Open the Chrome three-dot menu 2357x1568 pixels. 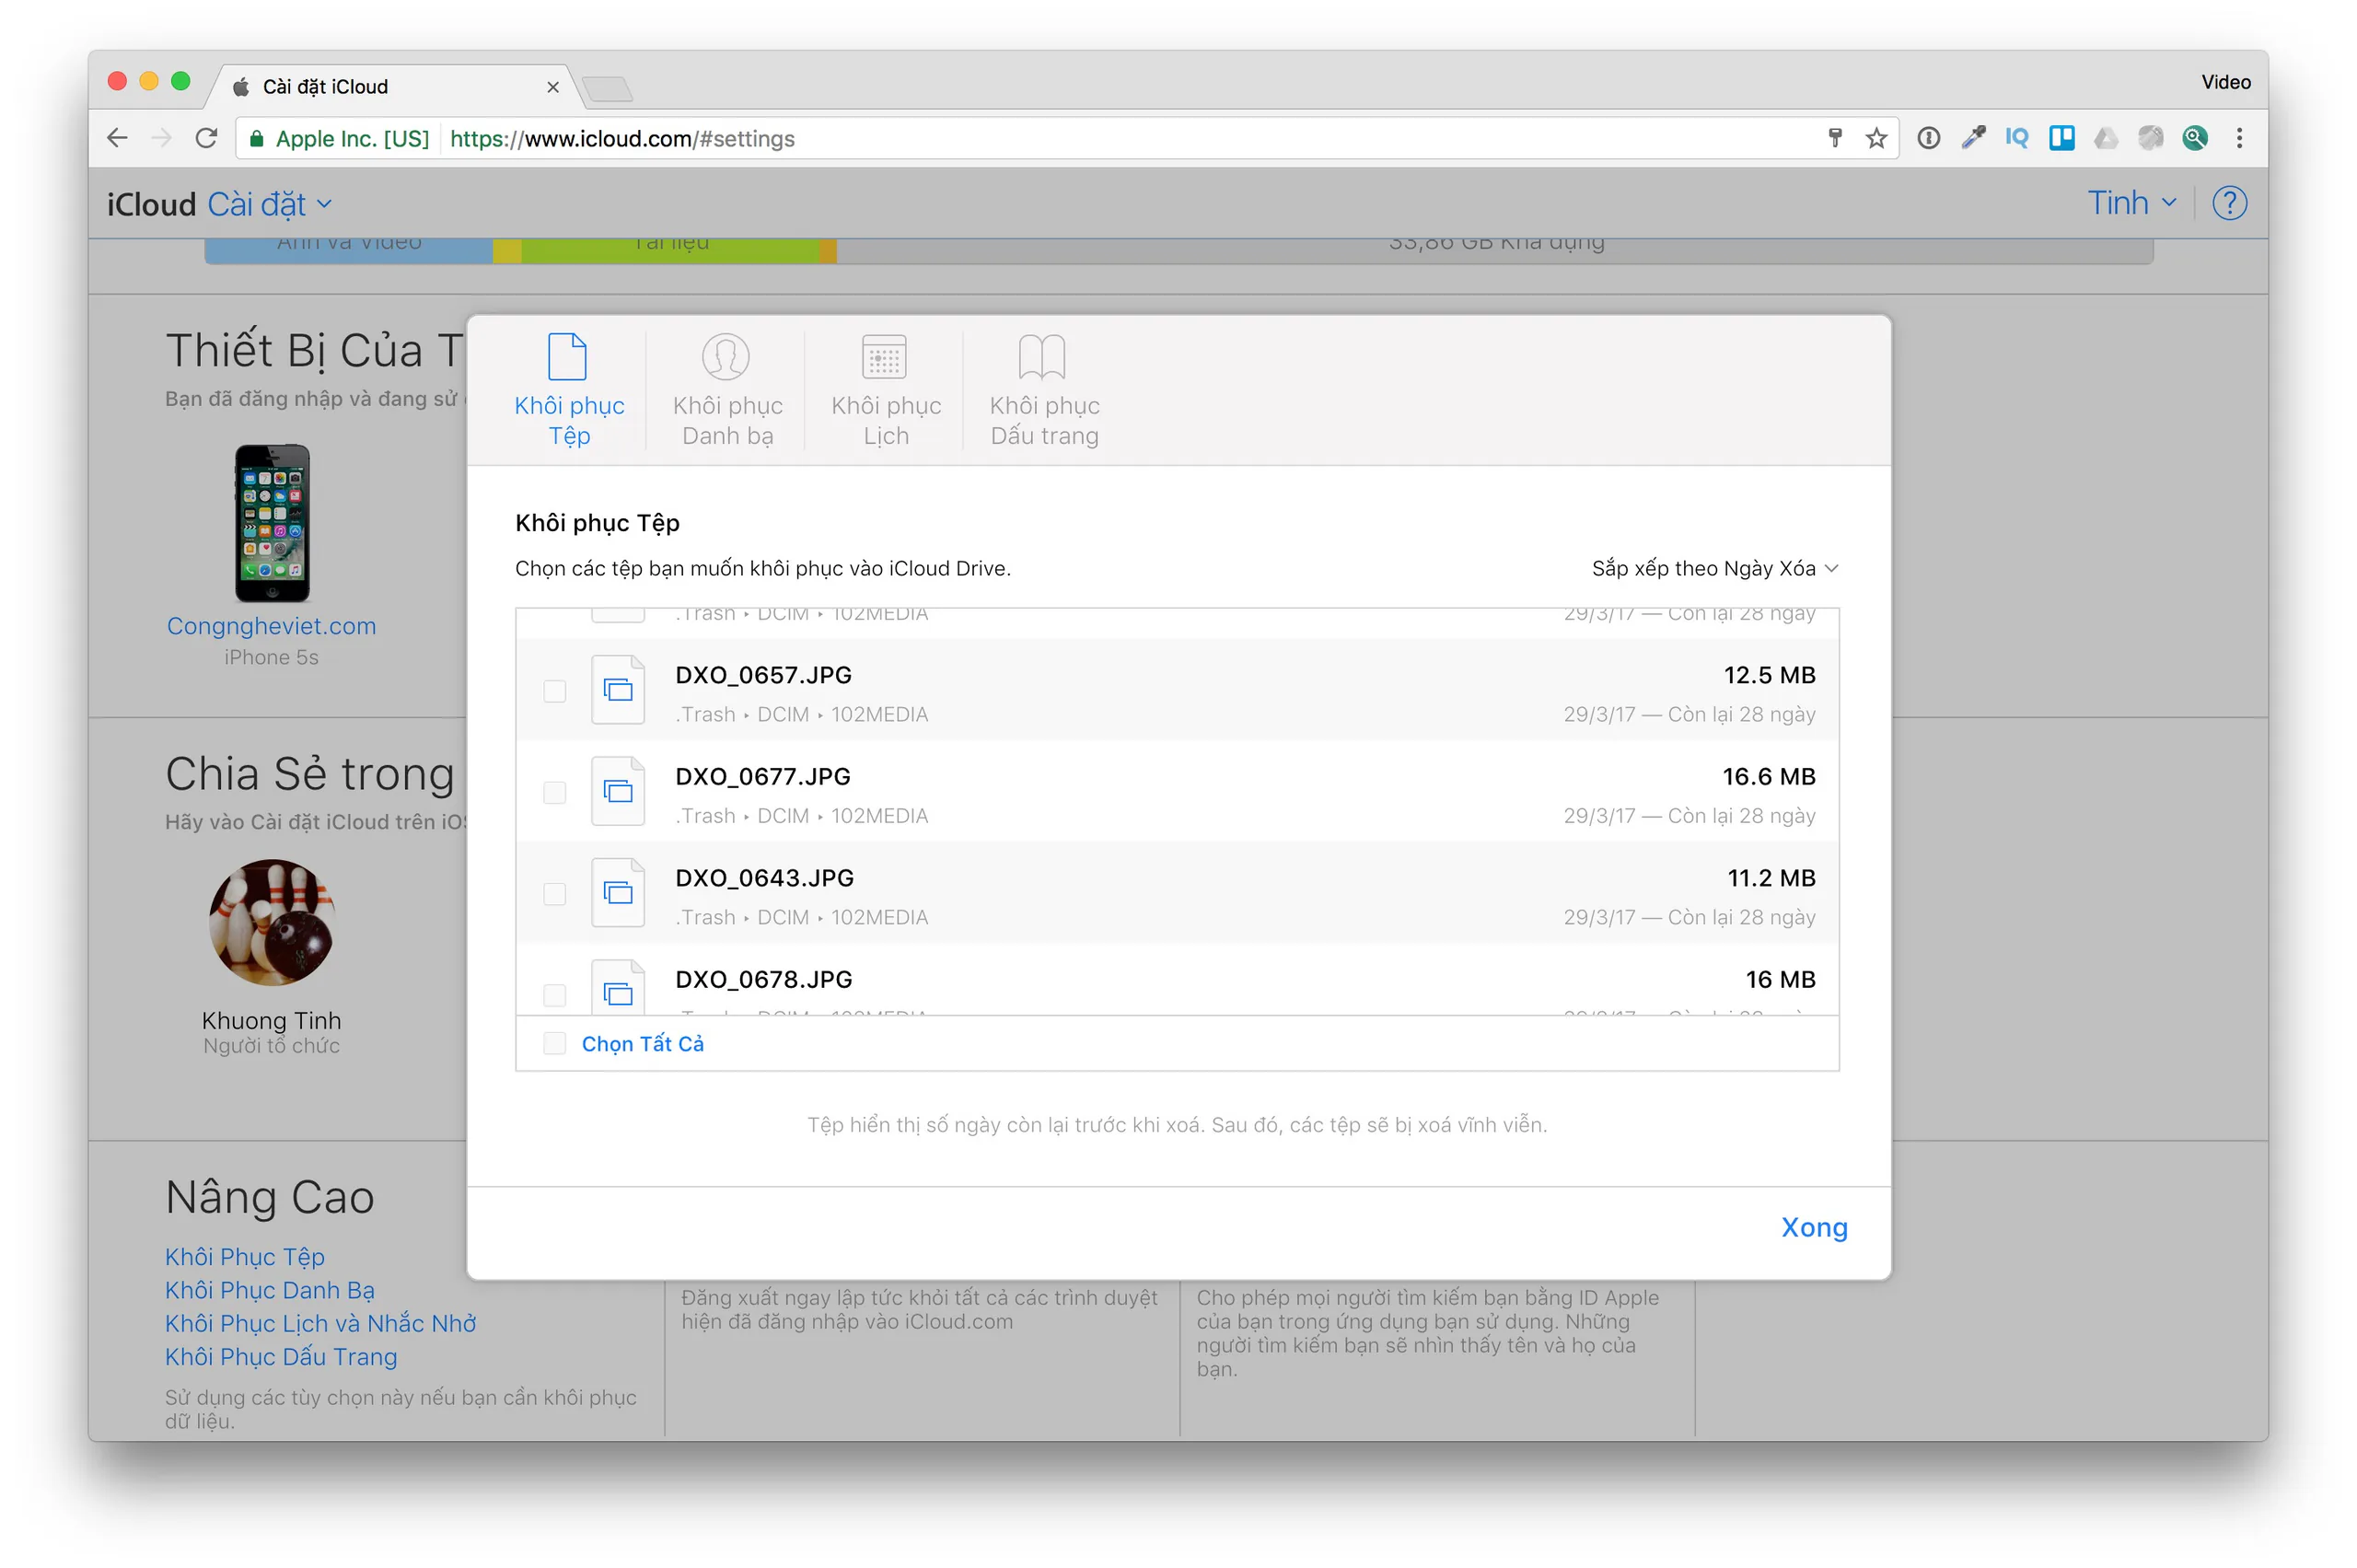coord(2239,138)
